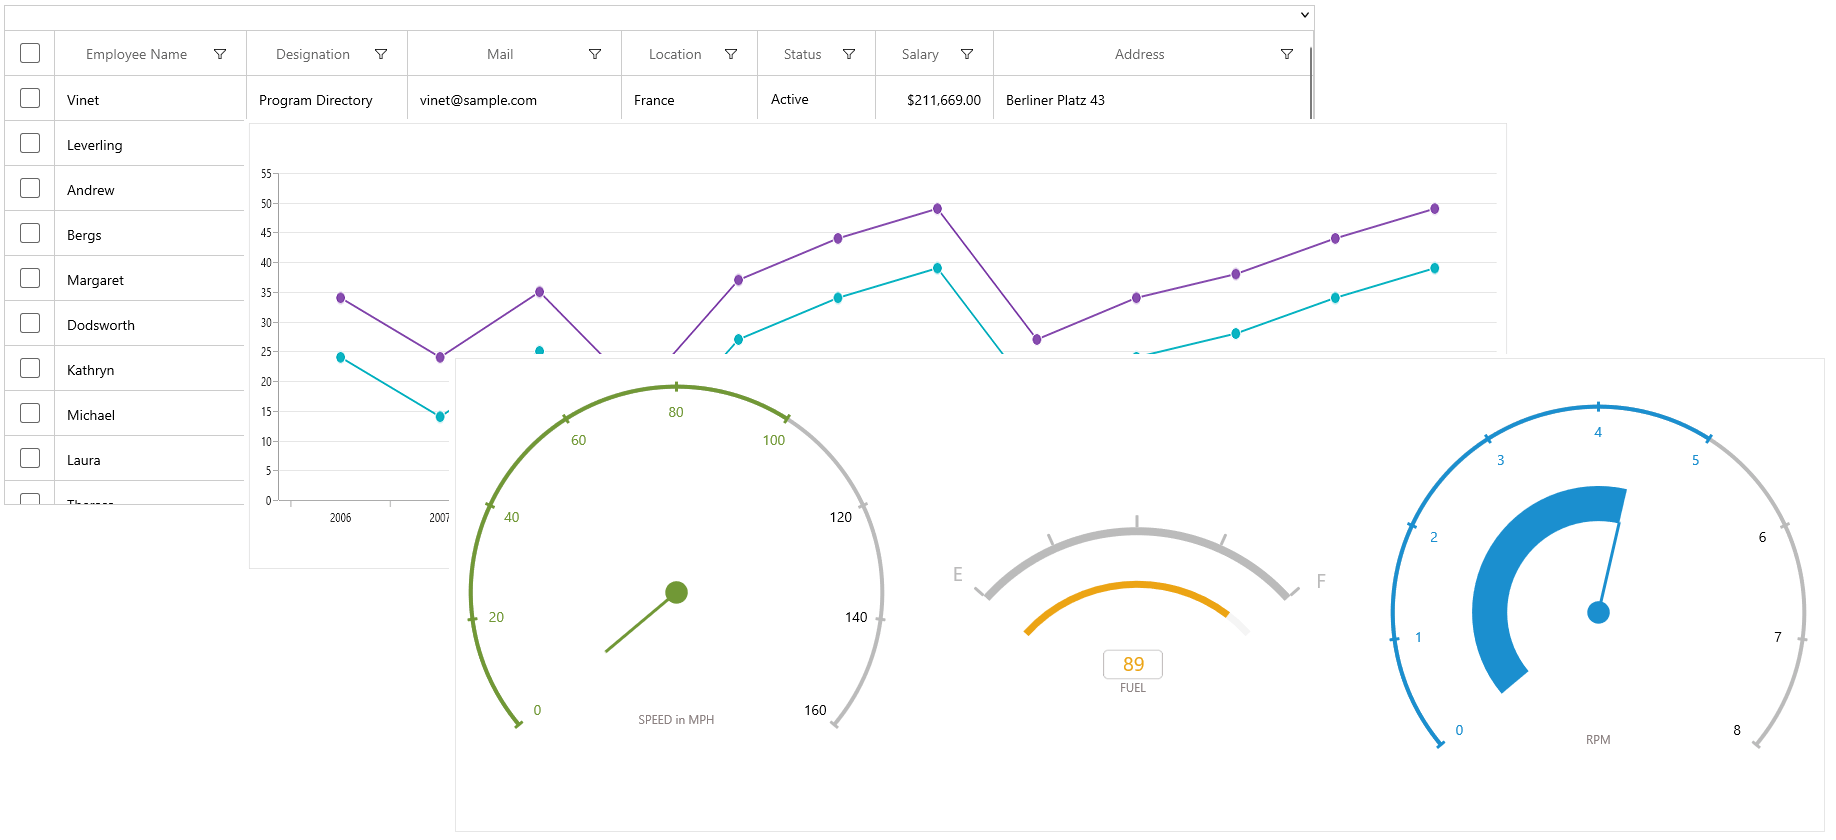Screen dimensions: 1836x840
Task: Select the Kathryn row name
Action: [91, 370]
